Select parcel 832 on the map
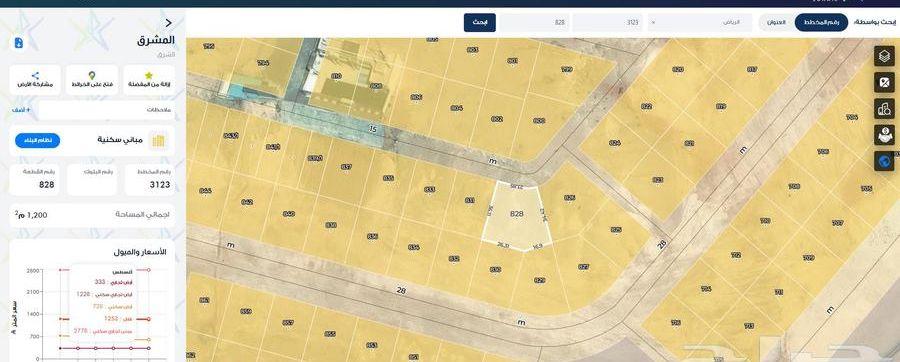 [x=454, y=259]
